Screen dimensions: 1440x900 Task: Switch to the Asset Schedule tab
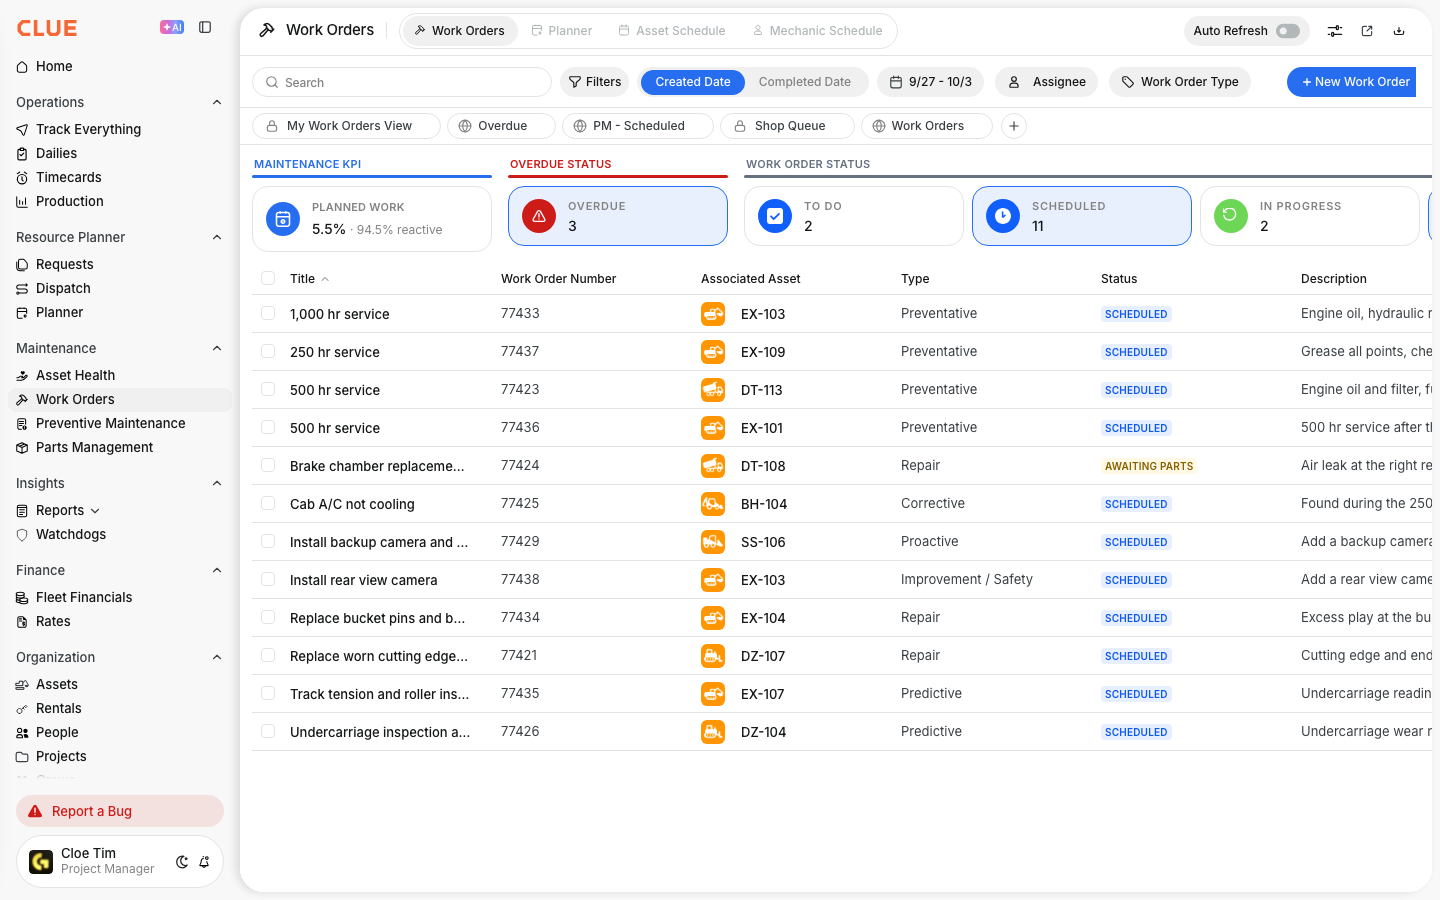tap(672, 31)
